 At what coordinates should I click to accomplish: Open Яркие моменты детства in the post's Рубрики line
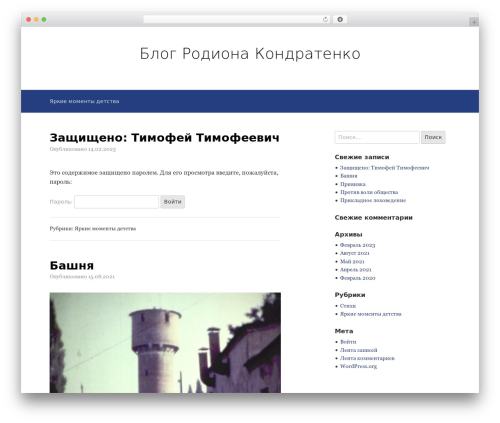pyautogui.click(x=105, y=229)
